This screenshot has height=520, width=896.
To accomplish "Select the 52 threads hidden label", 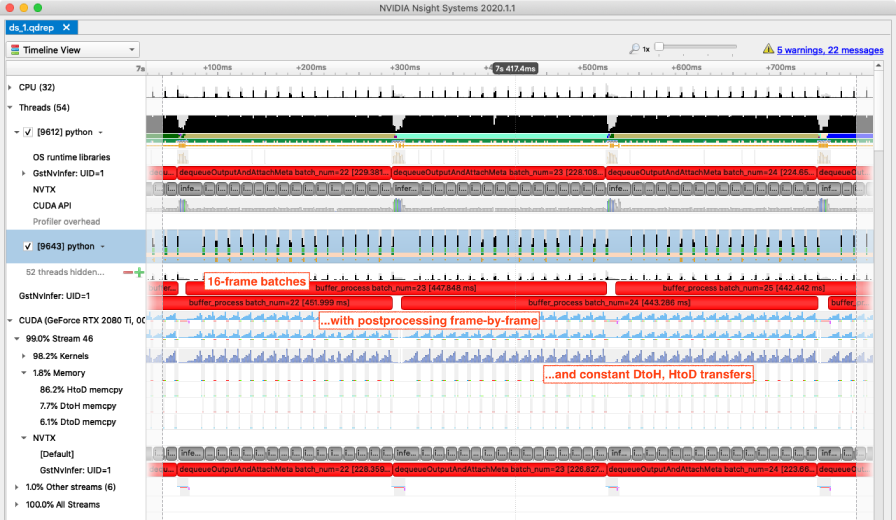I will (65, 272).
